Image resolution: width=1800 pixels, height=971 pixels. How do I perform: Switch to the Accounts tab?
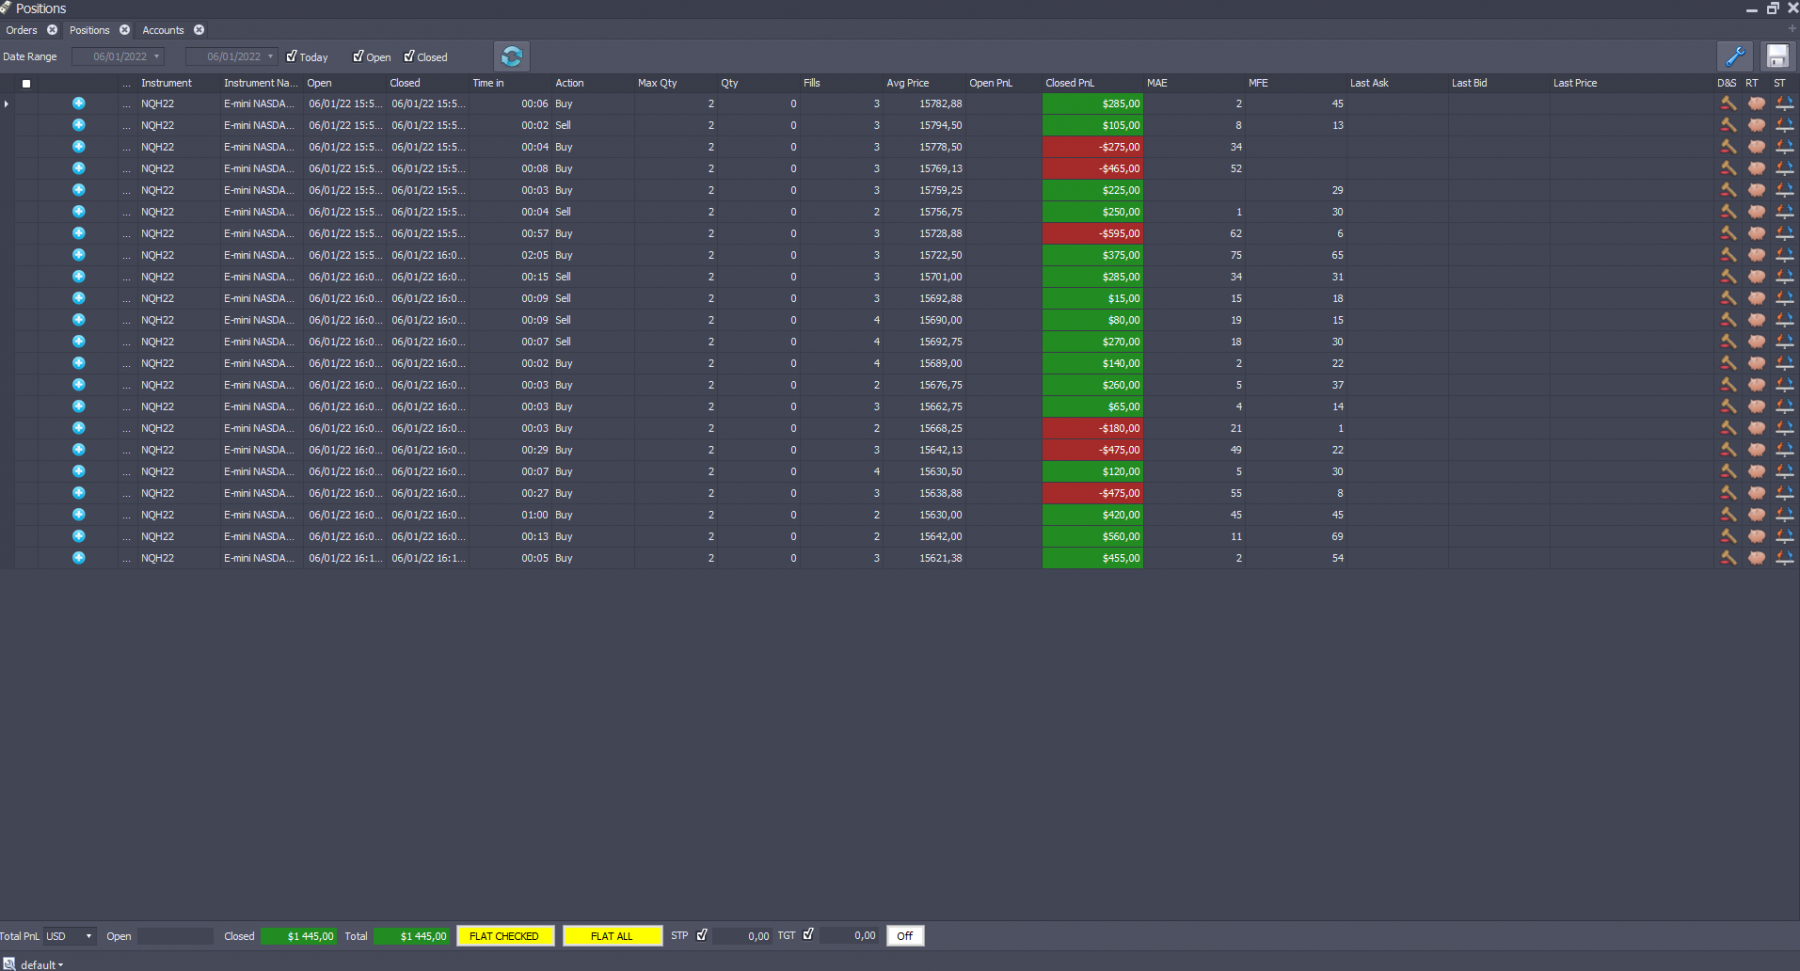coord(163,30)
